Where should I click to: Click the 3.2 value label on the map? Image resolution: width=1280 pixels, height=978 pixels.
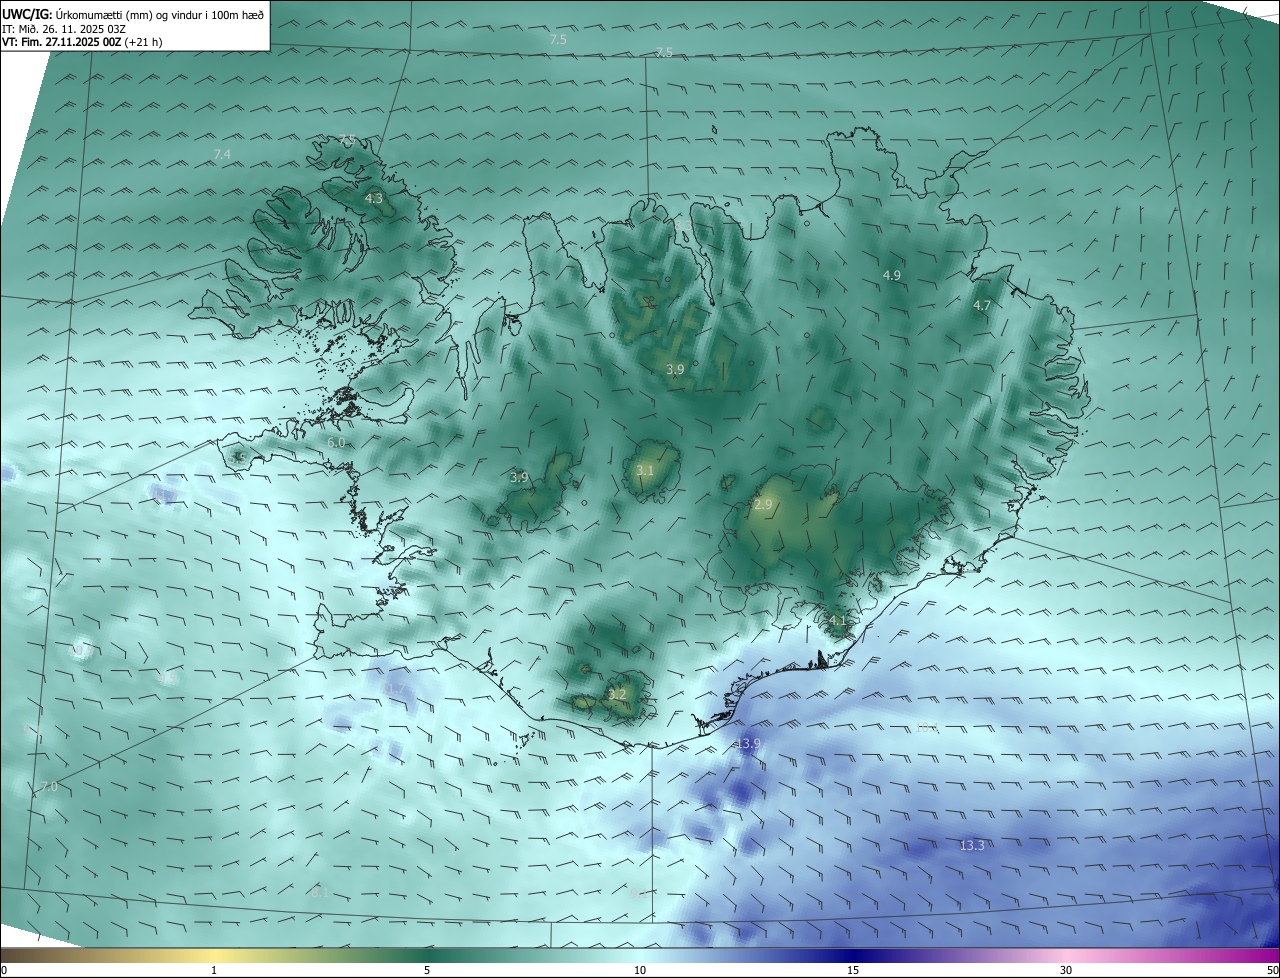point(617,694)
